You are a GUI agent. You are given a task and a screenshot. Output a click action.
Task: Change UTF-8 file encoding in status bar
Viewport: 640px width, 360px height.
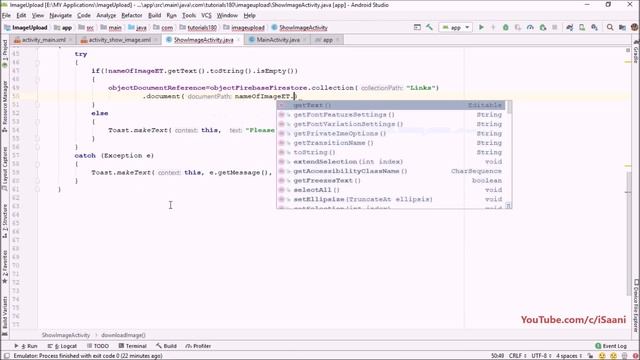pyautogui.click(x=541, y=356)
